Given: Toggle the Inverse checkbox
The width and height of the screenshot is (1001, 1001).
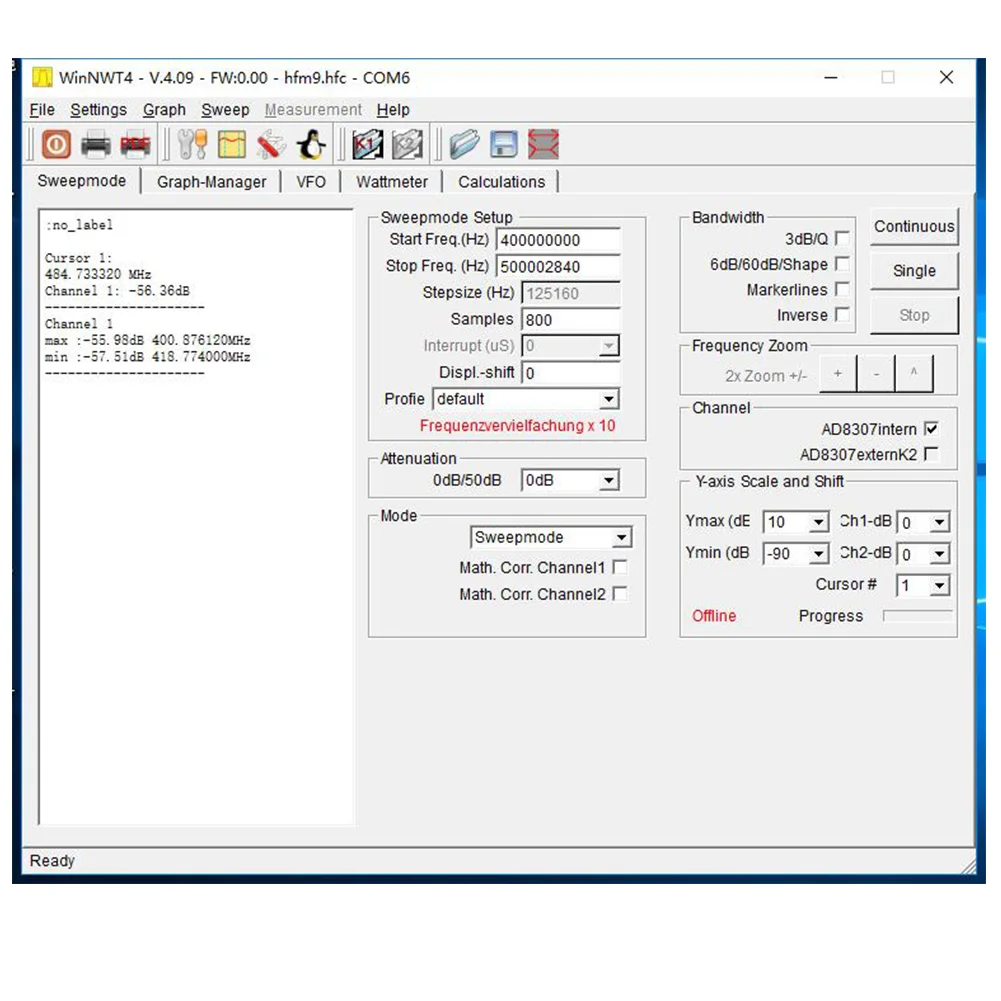Looking at the screenshot, I should pyautogui.click(x=842, y=315).
